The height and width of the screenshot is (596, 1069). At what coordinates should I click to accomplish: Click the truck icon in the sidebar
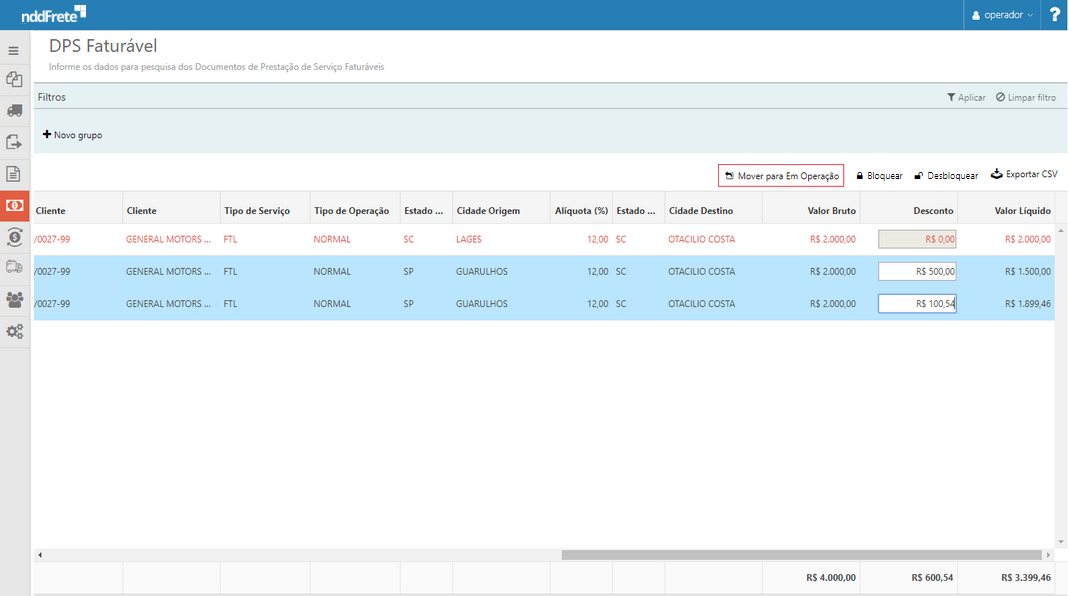14,110
